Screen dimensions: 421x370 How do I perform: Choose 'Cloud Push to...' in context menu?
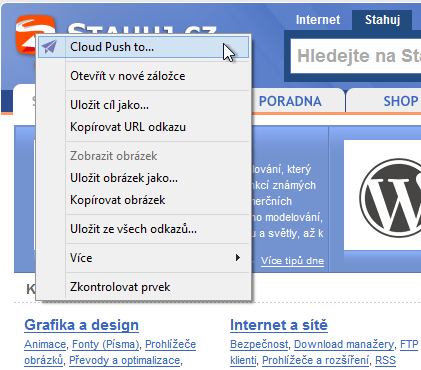coord(143,47)
